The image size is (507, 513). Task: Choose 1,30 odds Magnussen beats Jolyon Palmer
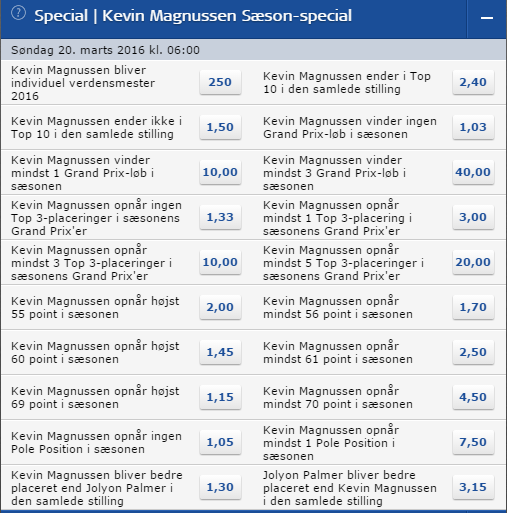point(220,487)
